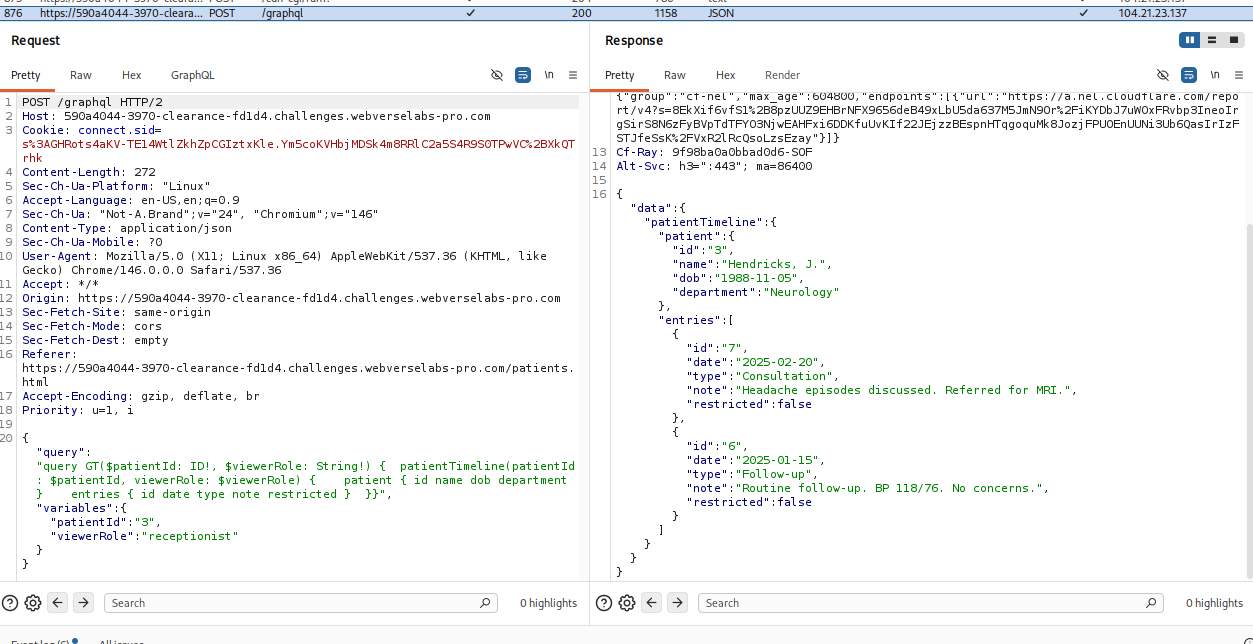Screen dimensions: 1253x644
Task: Select the combined single-pane layout icon
Action: (x=1233, y=40)
